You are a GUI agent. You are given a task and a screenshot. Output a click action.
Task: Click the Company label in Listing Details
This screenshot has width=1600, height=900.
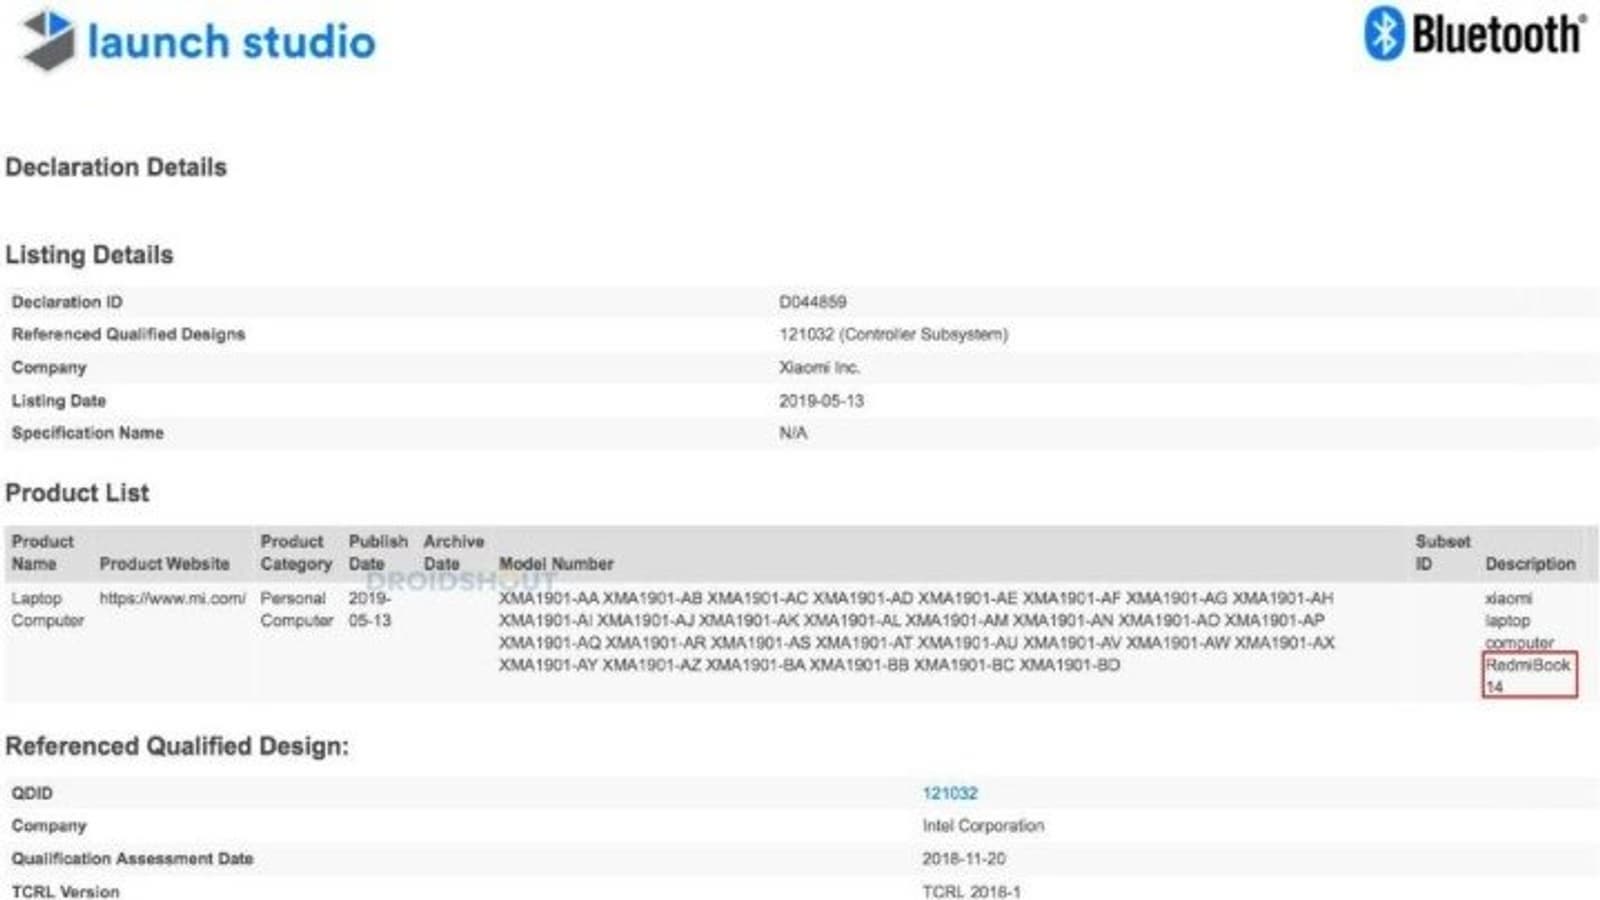coord(49,368)
